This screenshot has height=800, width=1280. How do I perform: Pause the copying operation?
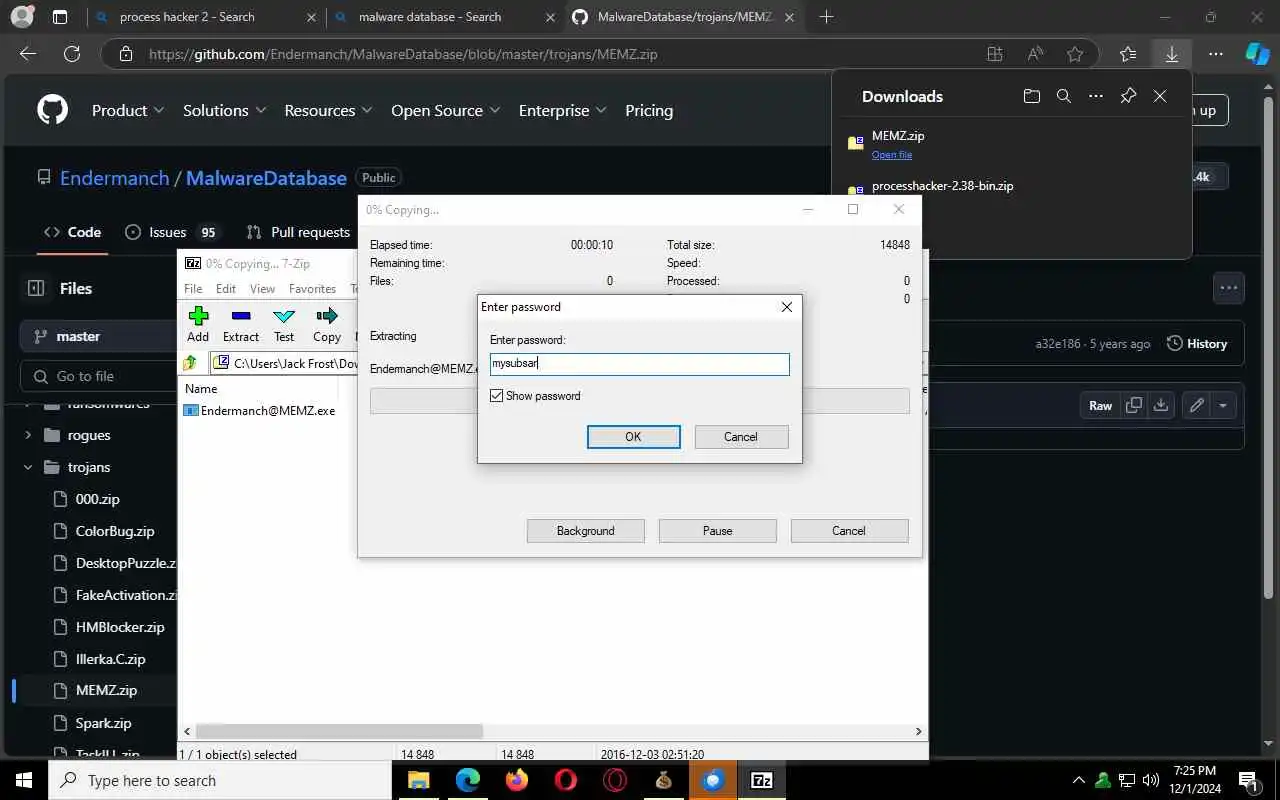(717, 531)
